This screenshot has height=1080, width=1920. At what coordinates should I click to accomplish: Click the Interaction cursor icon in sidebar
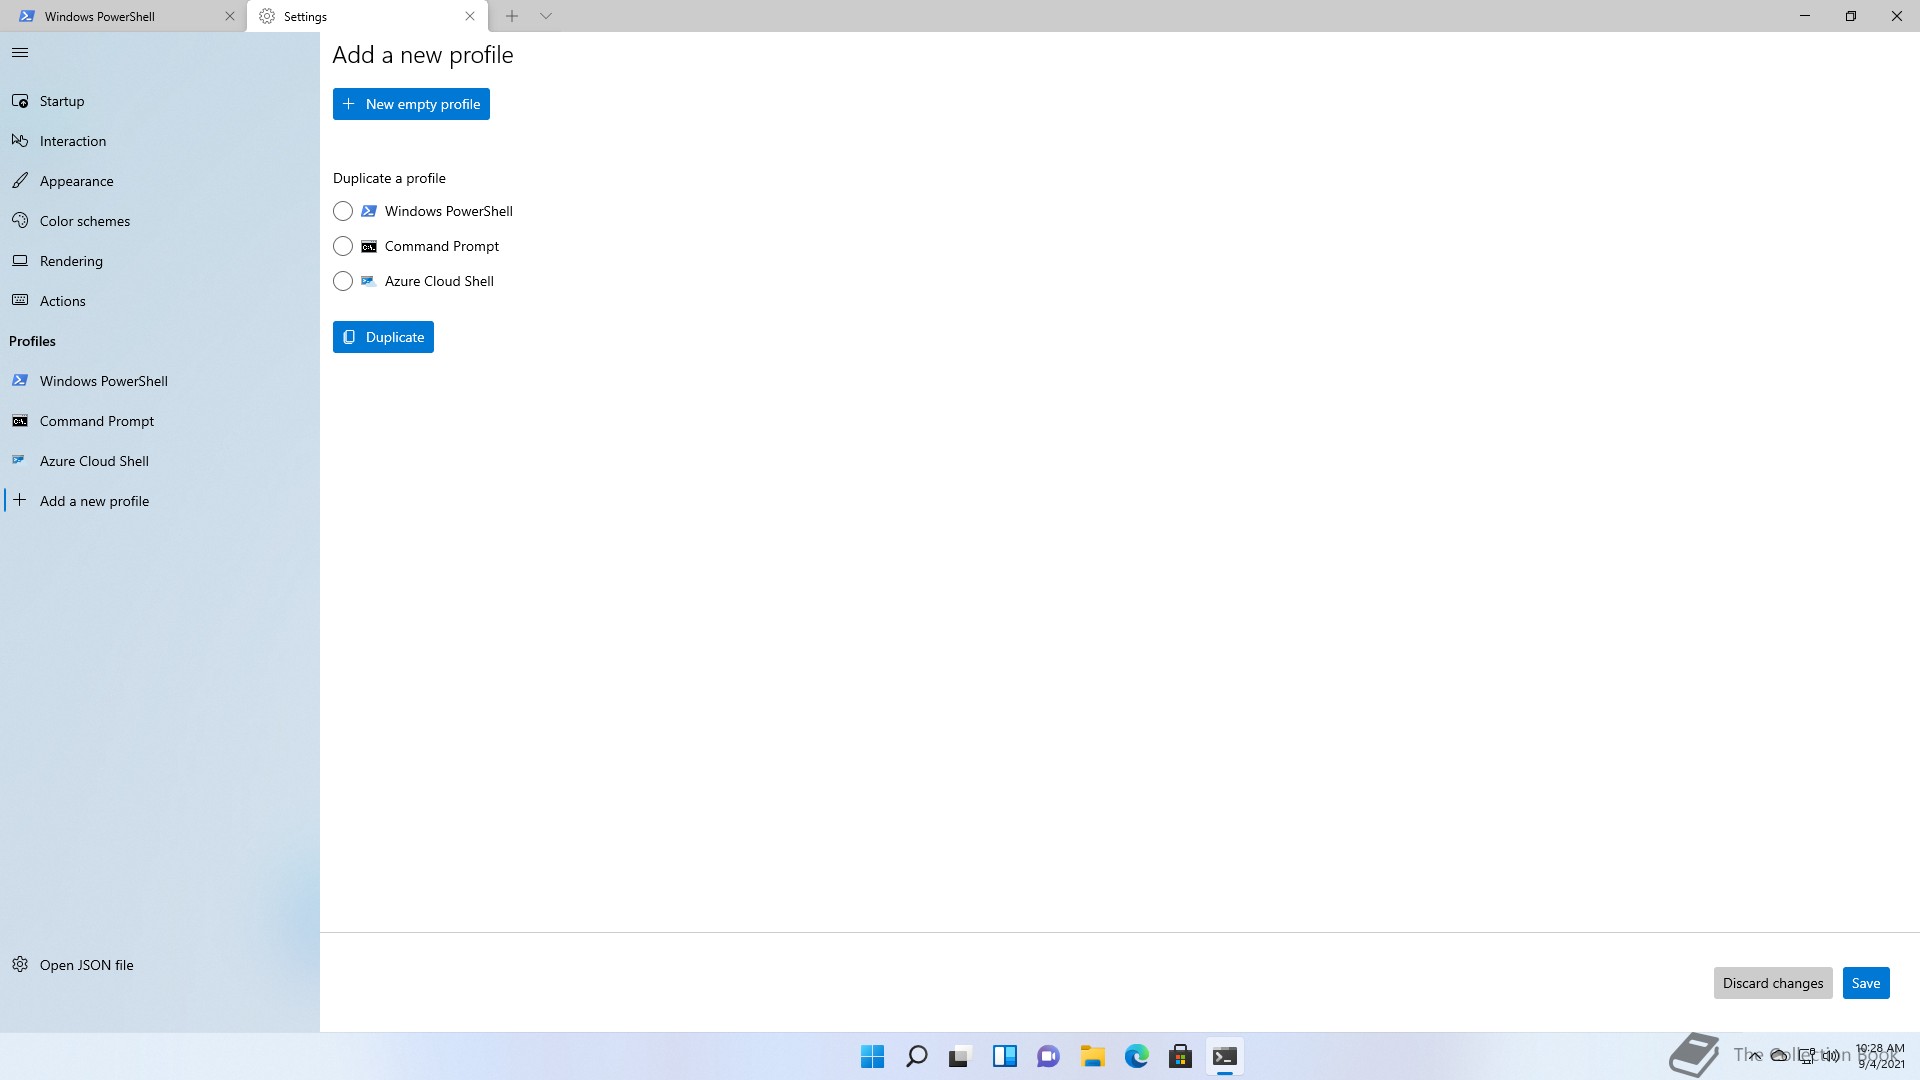pos(20,141)
